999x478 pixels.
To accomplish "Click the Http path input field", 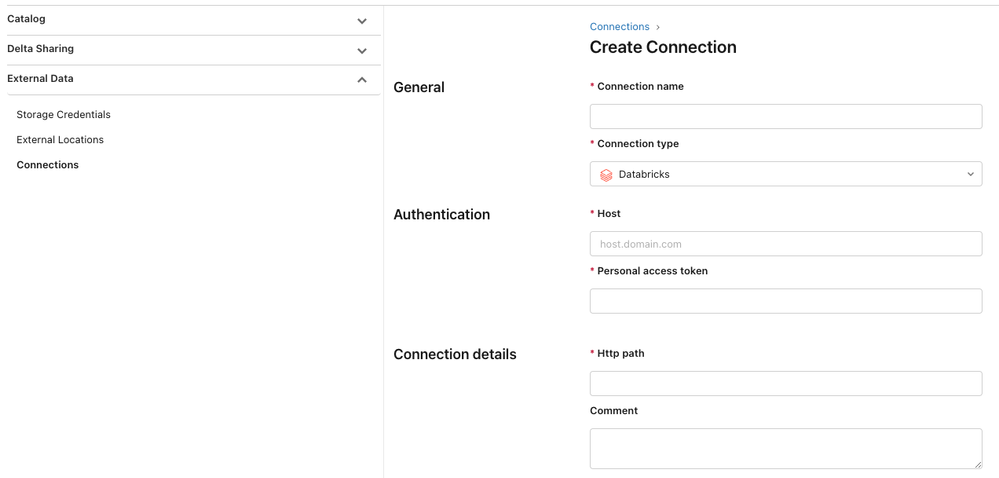I will 785,384.
